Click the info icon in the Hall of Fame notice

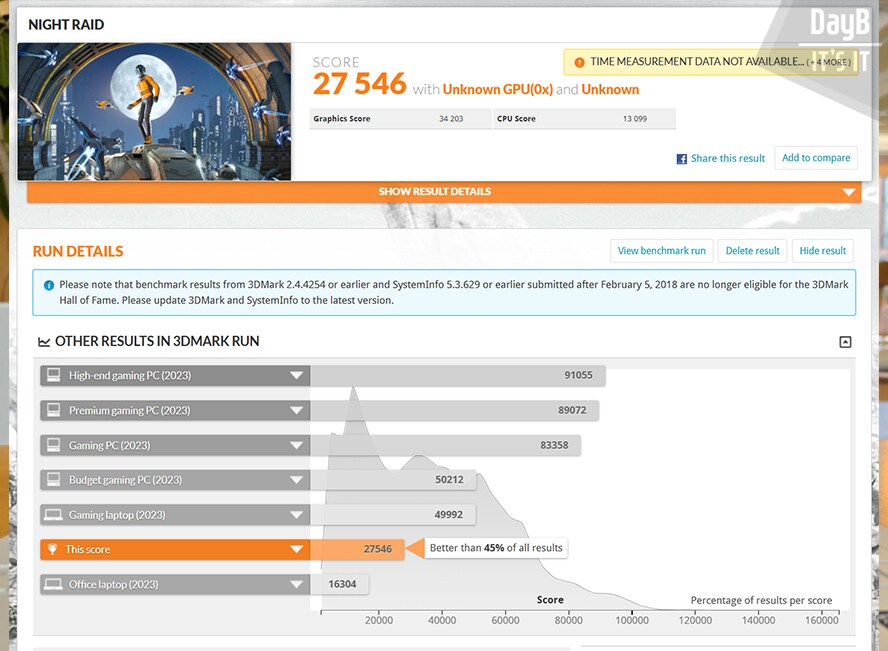pos(49,285)
